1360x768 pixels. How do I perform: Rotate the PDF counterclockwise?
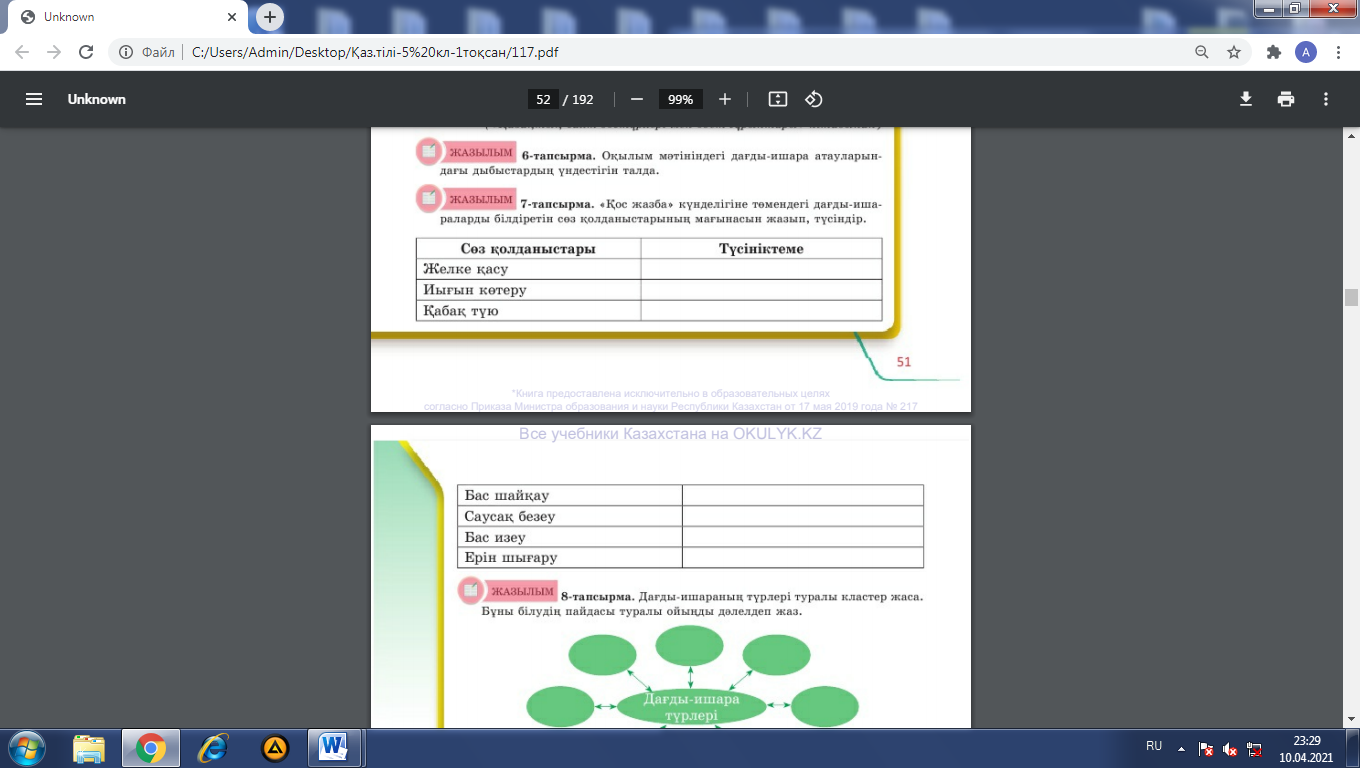pyautogui.click(x=814, y=99)
